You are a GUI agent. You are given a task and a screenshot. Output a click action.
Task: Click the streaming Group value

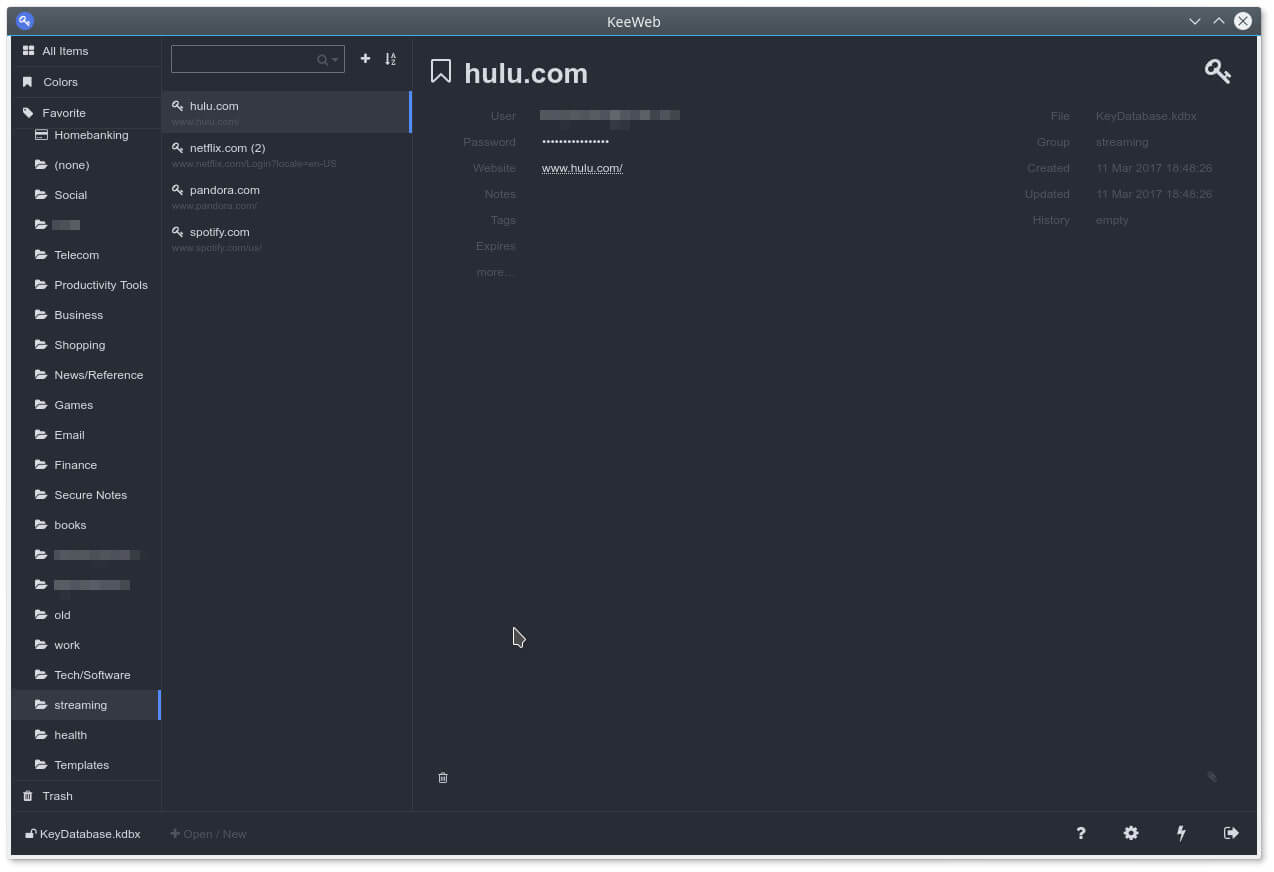coord(1122,142)
